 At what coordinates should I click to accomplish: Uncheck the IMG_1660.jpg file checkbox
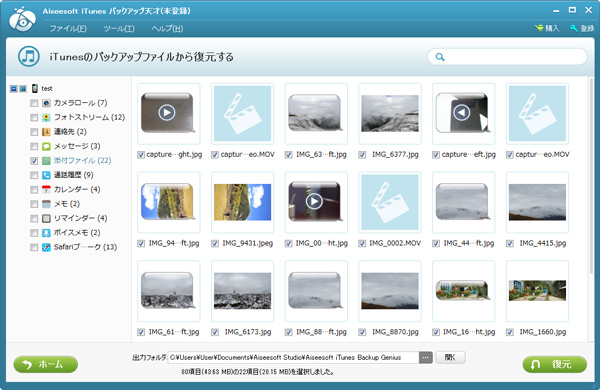510,332
